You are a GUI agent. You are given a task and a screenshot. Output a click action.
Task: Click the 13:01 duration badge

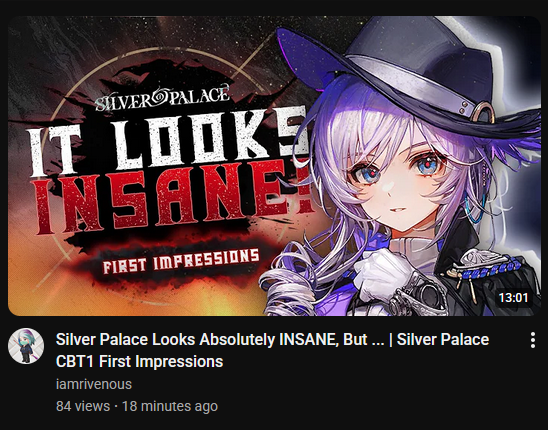[x=513, y=298]
